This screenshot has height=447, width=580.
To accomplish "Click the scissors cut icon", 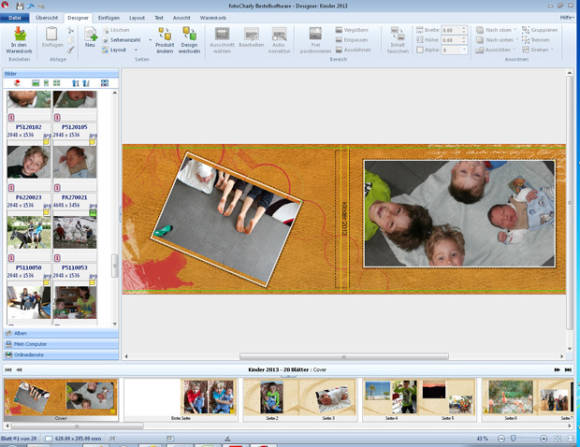I will pos(70,30).
